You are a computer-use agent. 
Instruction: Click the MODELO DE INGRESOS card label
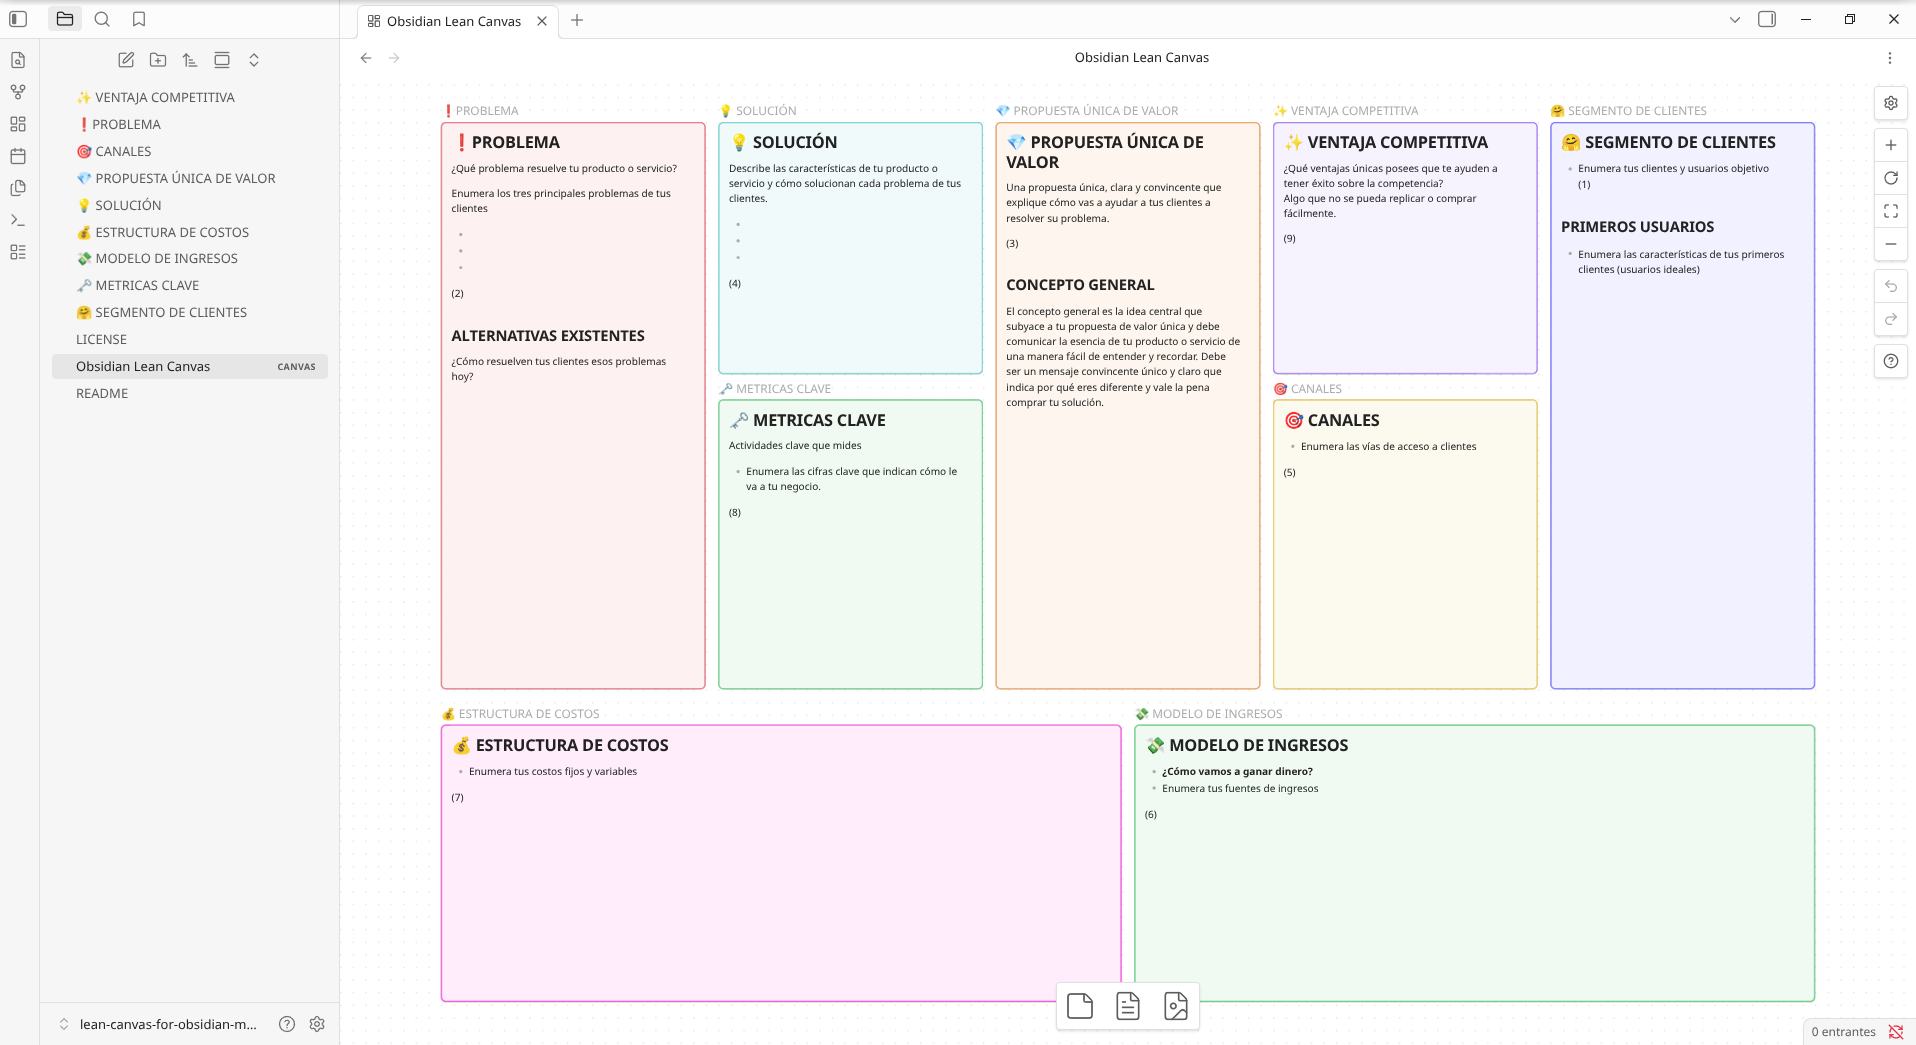(1209, 714)
